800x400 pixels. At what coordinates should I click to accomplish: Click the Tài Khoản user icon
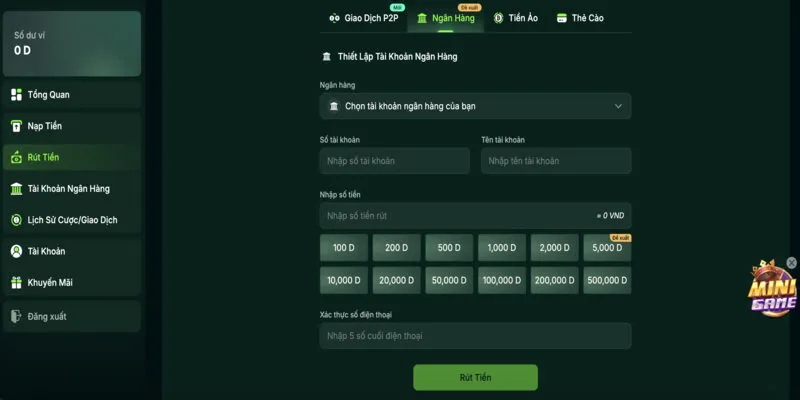(16, 251)
